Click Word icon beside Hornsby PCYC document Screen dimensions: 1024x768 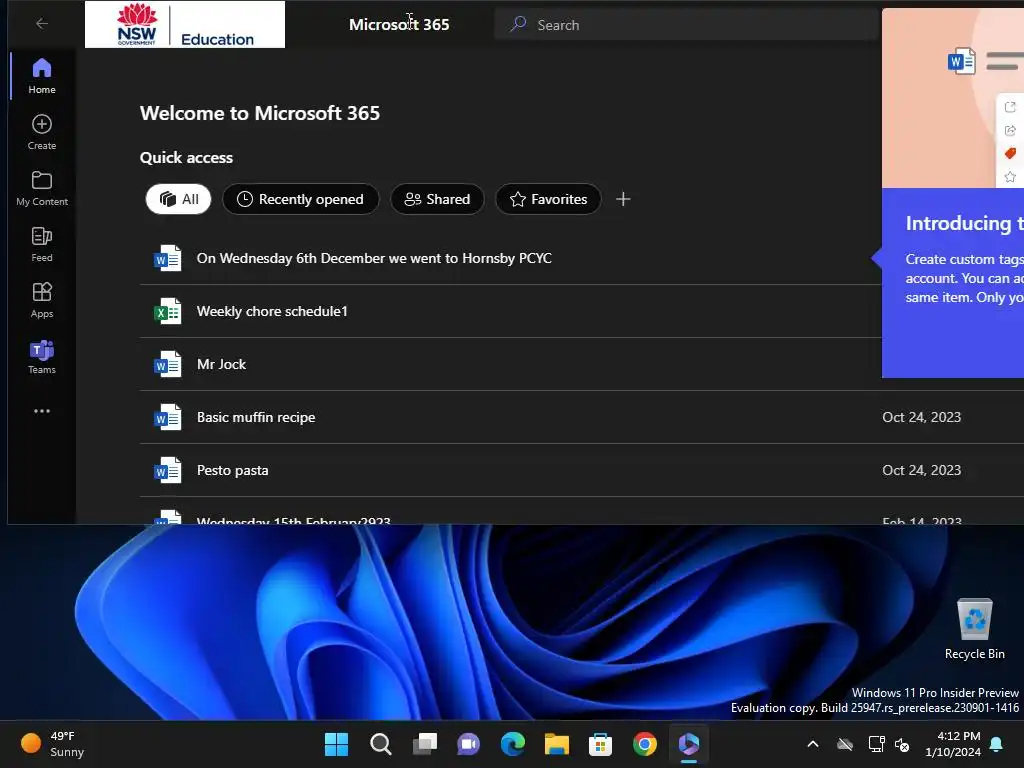point(167,259)
